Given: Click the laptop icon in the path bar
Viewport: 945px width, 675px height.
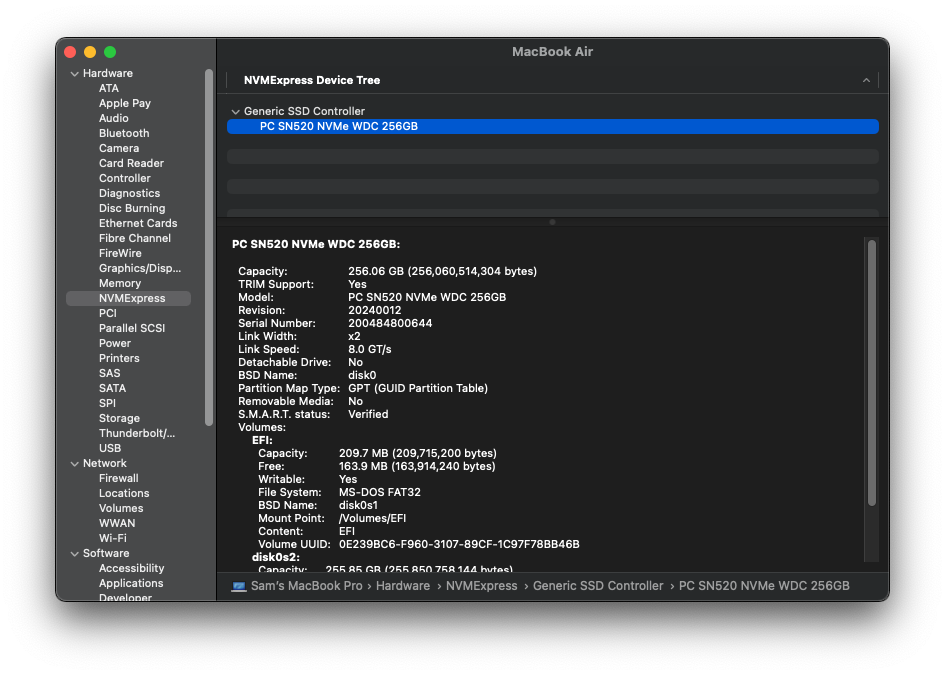Looking at the screenshot, I should (239, 586).
